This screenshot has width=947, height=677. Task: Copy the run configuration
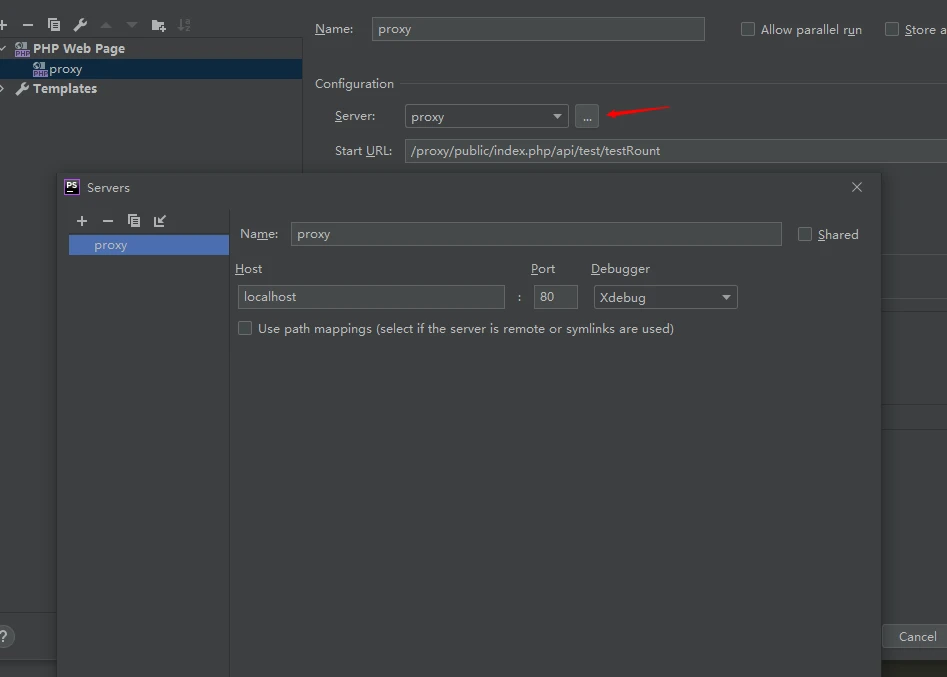tap(54, 25)
